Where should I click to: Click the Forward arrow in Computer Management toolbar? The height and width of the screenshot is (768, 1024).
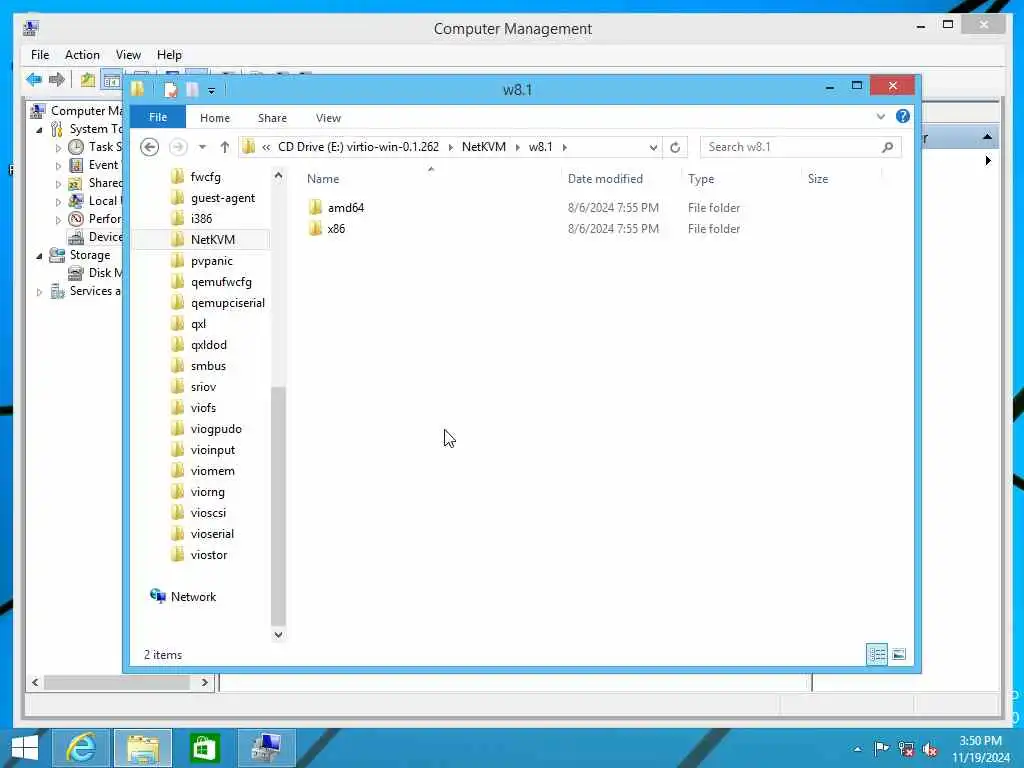point(57,80)
